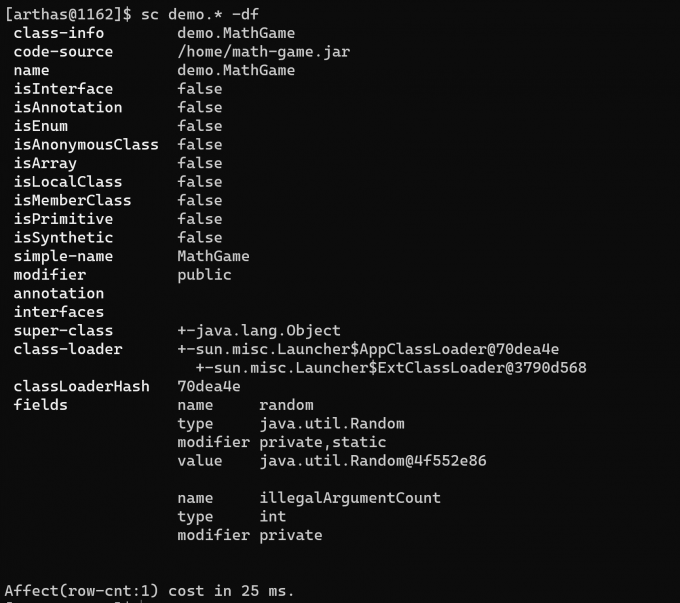Select the /home/math-game.jar path
This screenshot has height=603, width=680.
click(x=263, y=52)
